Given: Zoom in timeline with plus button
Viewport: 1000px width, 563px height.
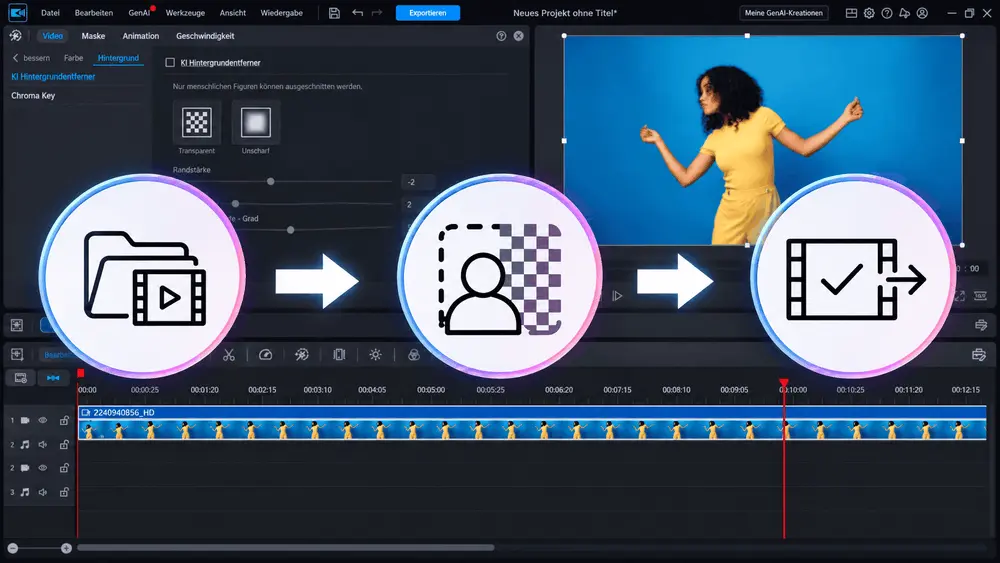Looking at the screenshot, I should [x=66, y=548].
